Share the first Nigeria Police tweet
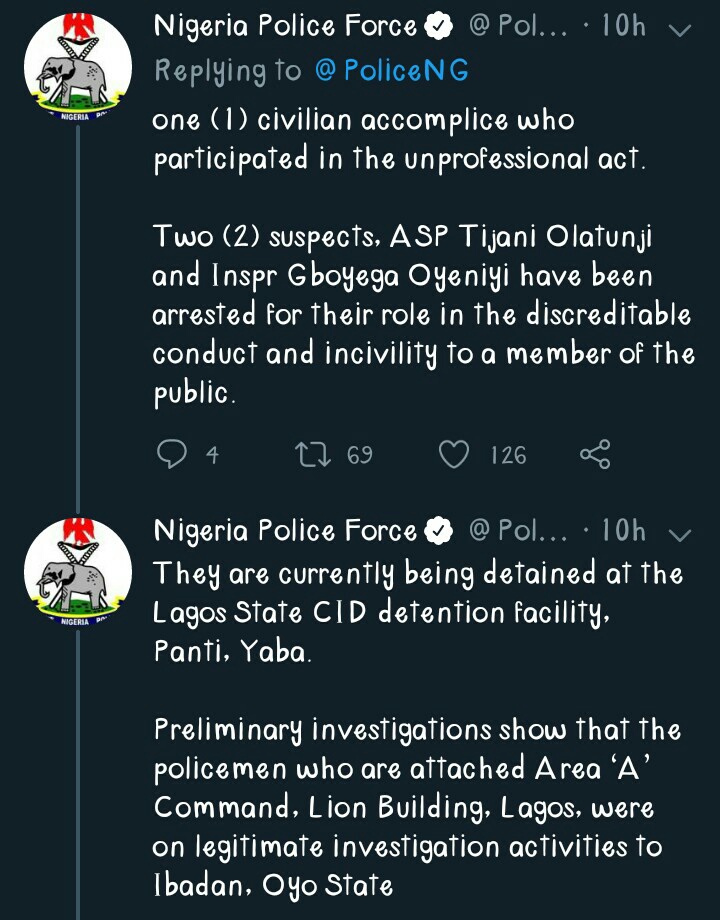This screenshot has width=720, height=920. 594,456
